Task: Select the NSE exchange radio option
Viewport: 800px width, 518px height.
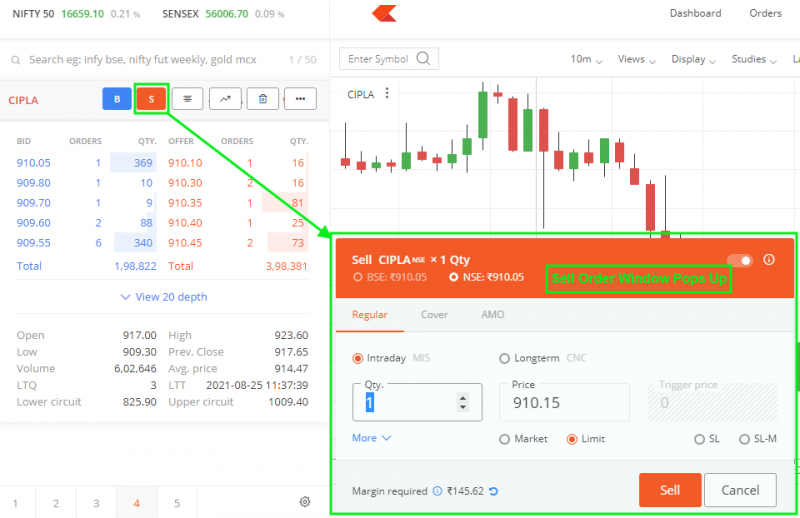Action: coord(454,277)
